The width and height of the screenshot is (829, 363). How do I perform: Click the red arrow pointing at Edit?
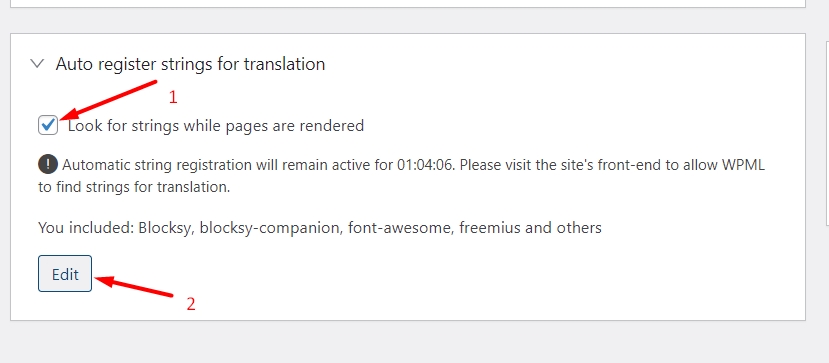coord(134,286)
